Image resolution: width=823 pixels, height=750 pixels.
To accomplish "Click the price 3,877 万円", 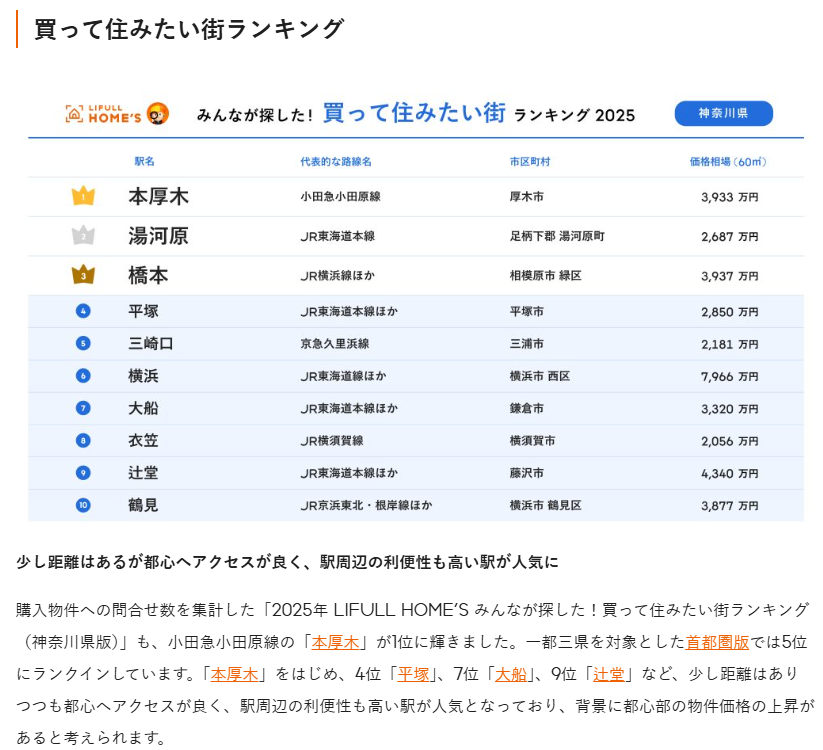I will point(730,506).
